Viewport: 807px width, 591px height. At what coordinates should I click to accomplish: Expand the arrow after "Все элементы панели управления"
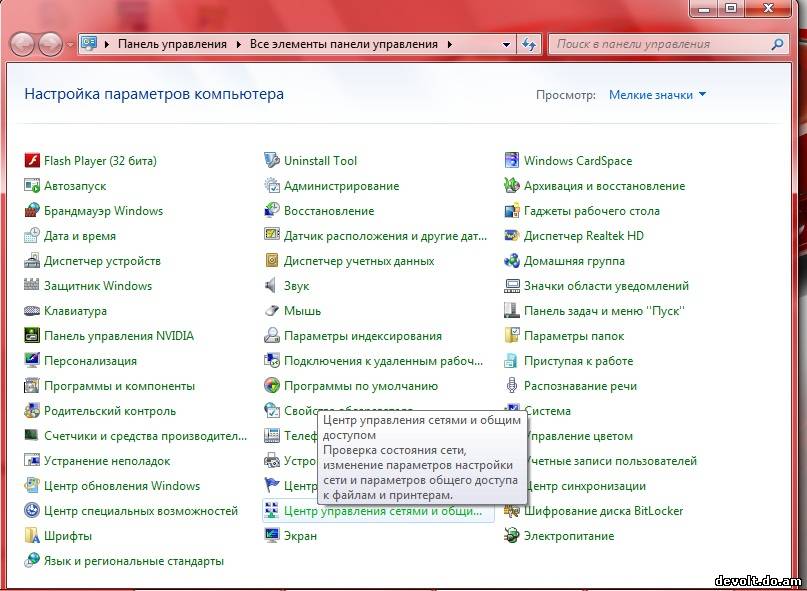pos(450,45)
